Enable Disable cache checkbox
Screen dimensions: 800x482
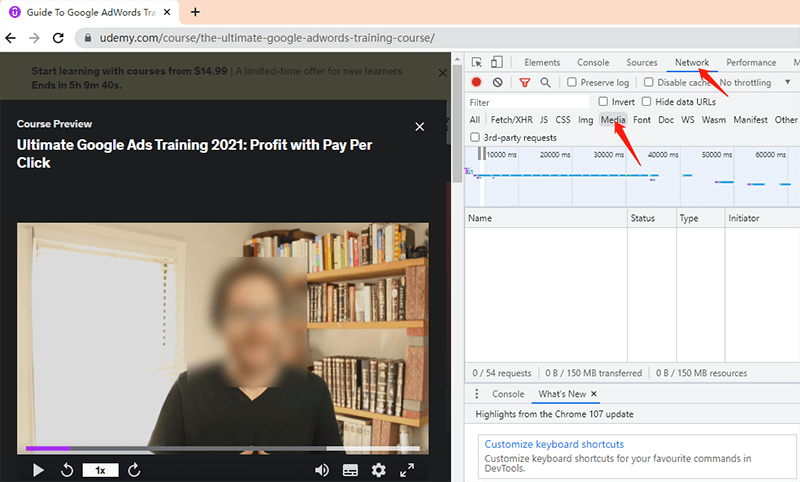click(648, 82)
